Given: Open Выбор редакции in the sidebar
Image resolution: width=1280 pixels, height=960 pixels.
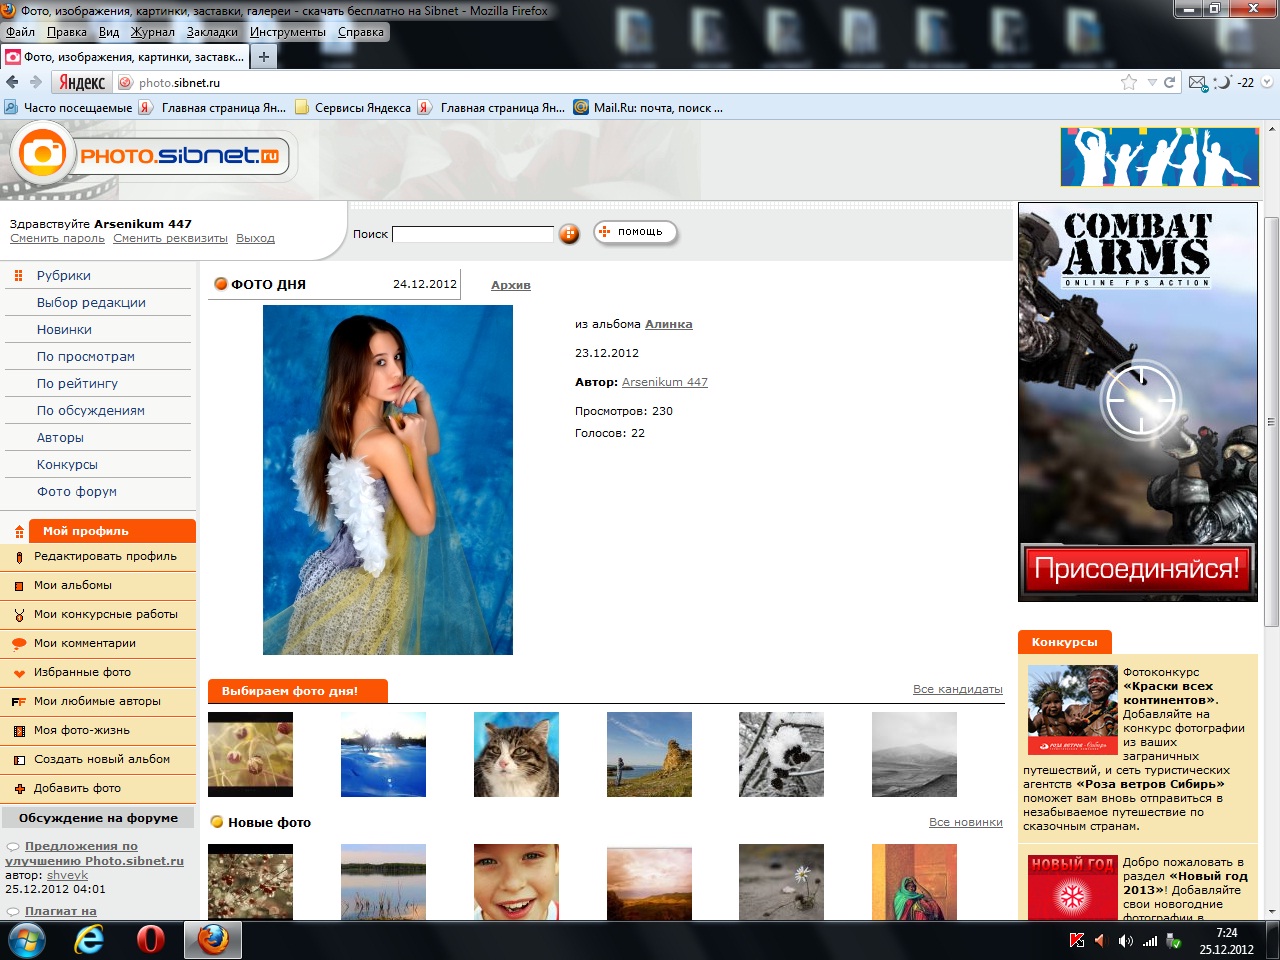Looking at the screenshot, I should [91, 303].
